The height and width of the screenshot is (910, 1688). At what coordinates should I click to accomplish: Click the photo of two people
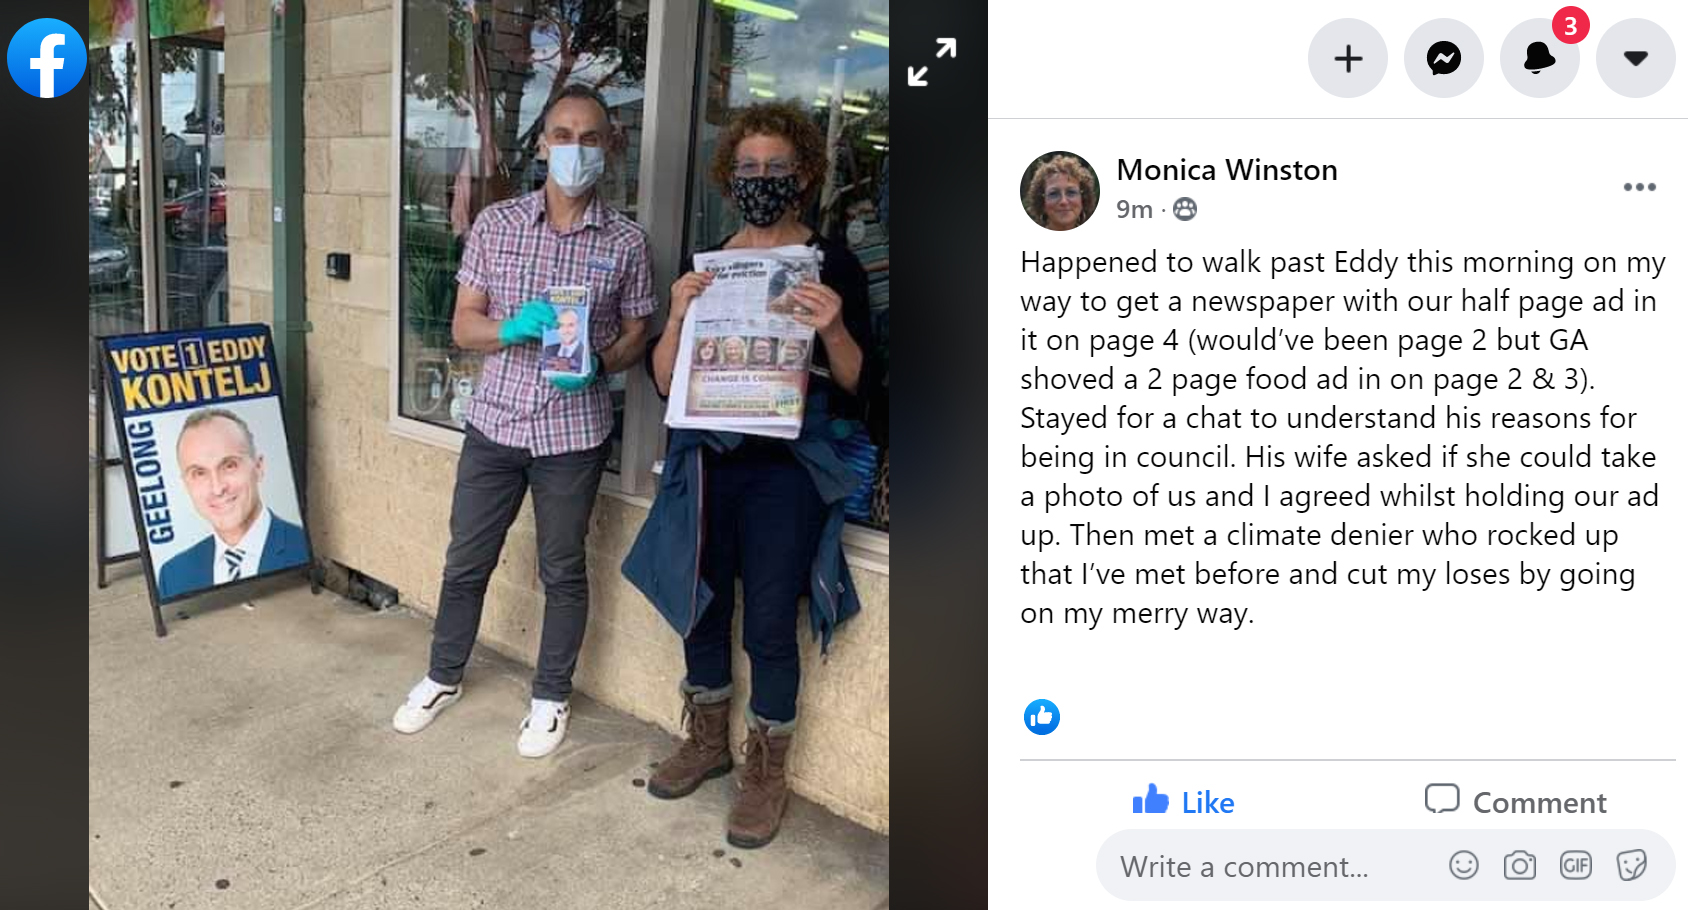point(489,455)
